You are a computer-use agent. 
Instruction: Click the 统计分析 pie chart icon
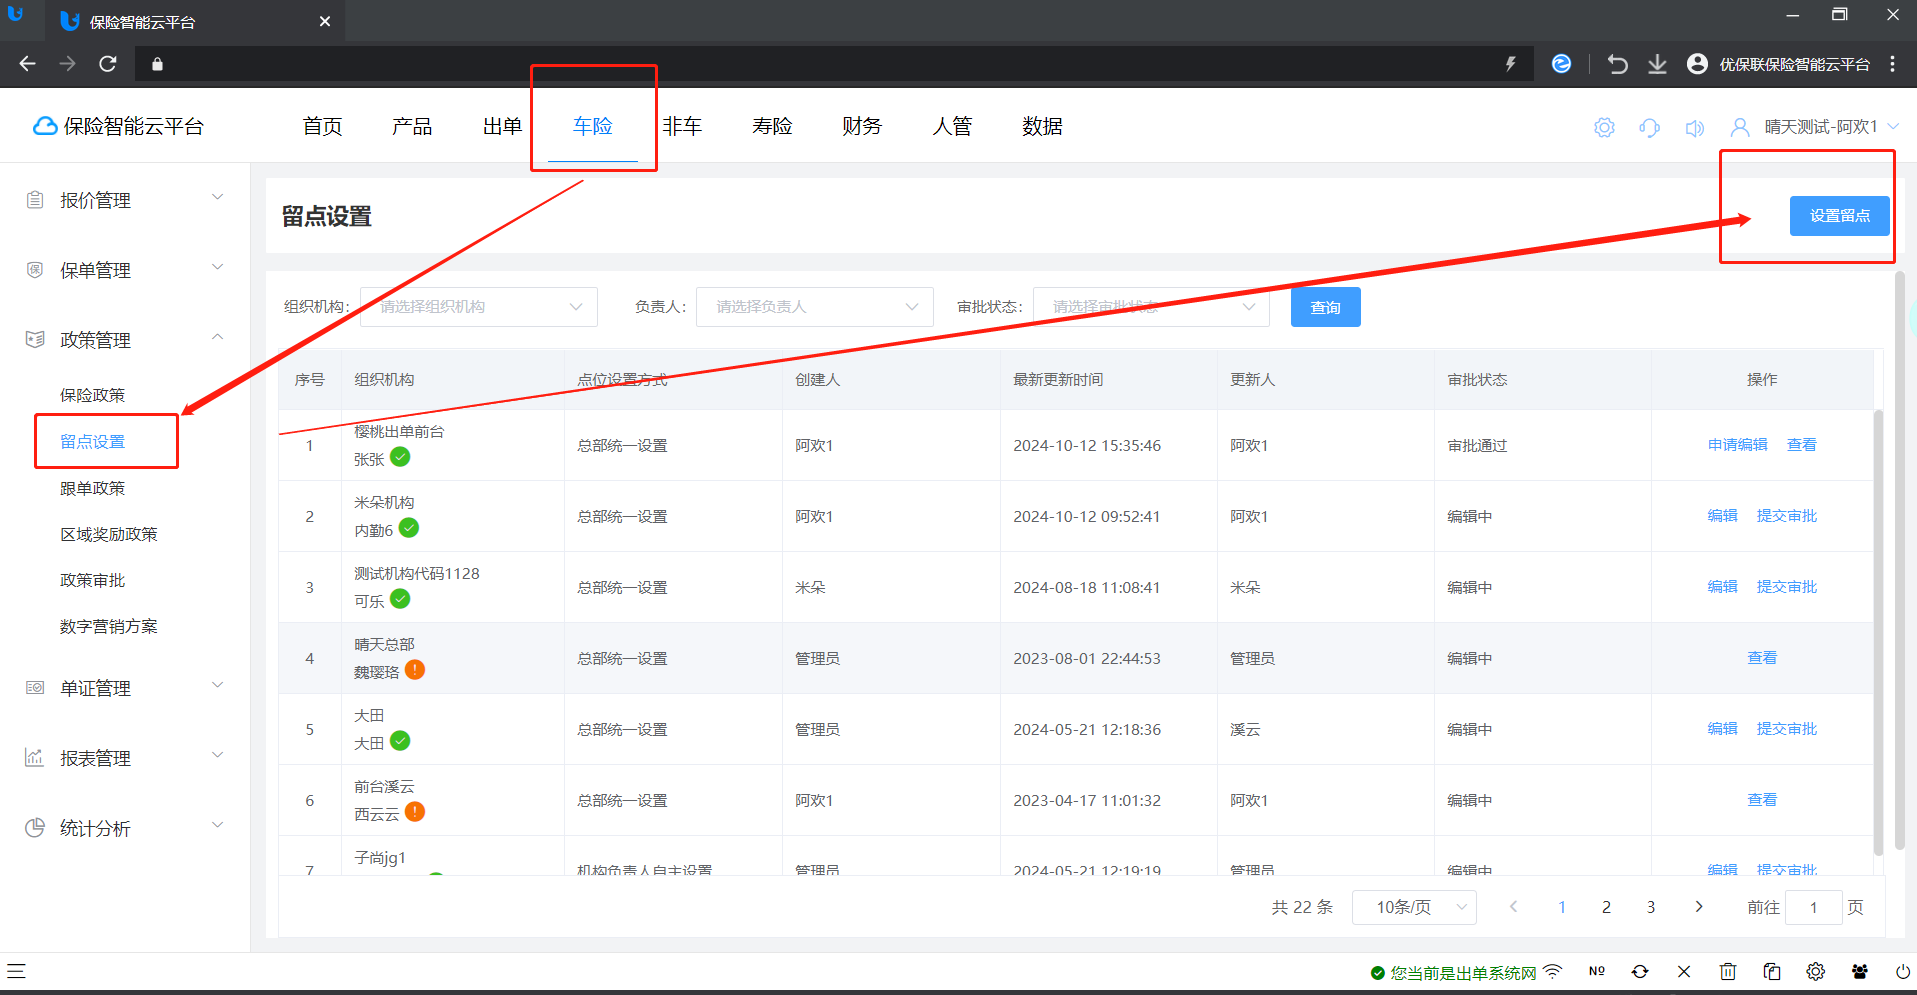point(35,827)
